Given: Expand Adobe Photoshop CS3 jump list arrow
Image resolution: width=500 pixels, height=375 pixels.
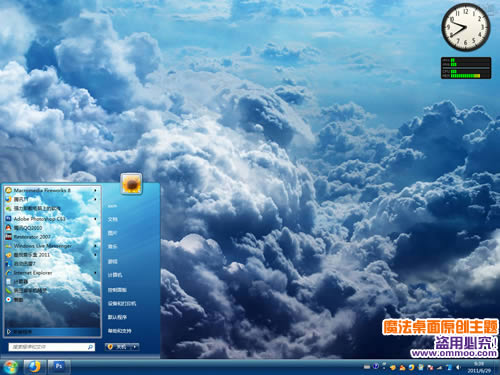Looking at the screenshot, I should coord(95,219).
